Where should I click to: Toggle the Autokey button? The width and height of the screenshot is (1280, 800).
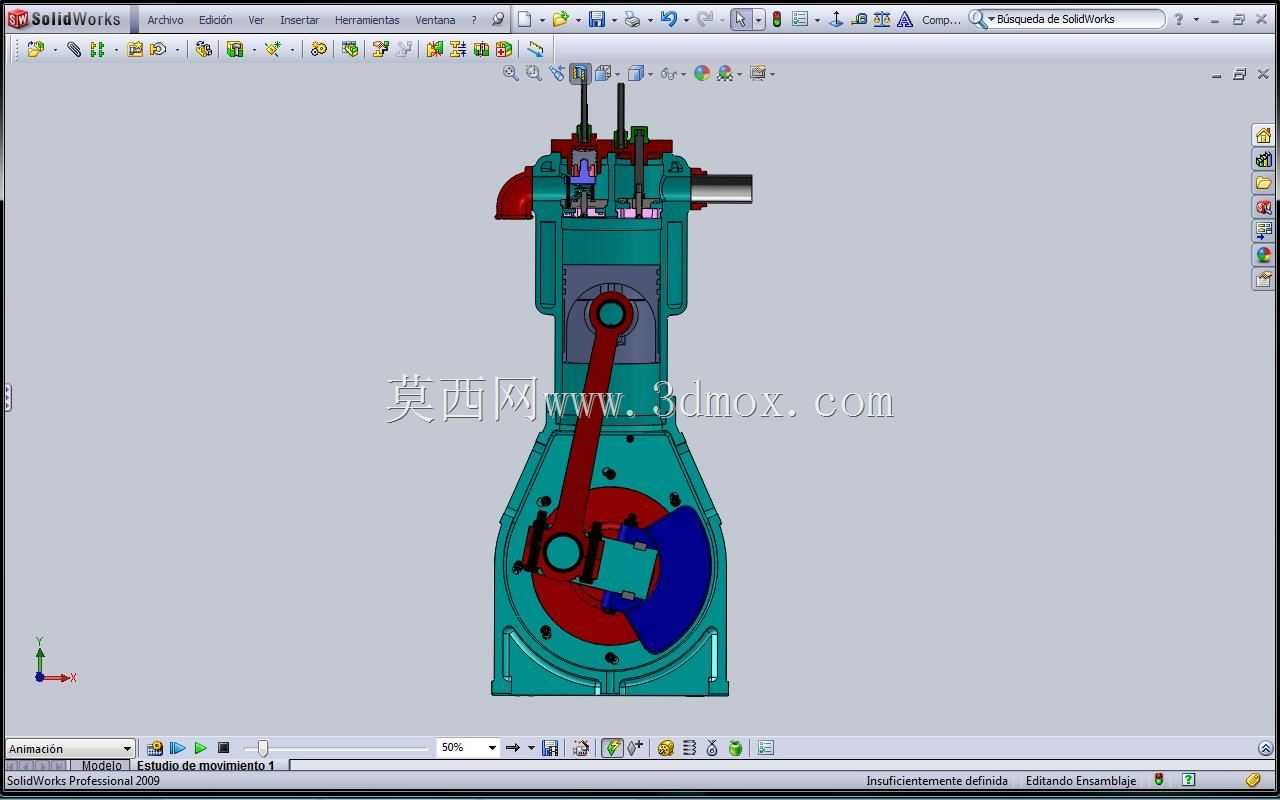point(612,748)
